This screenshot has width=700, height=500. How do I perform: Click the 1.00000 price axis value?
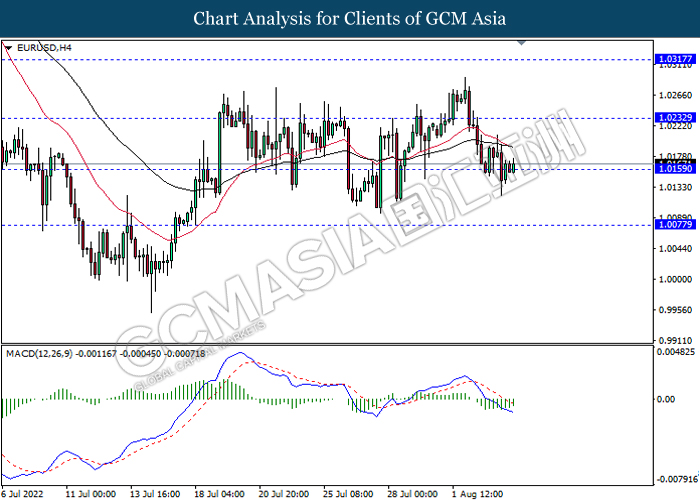[675, 279]
